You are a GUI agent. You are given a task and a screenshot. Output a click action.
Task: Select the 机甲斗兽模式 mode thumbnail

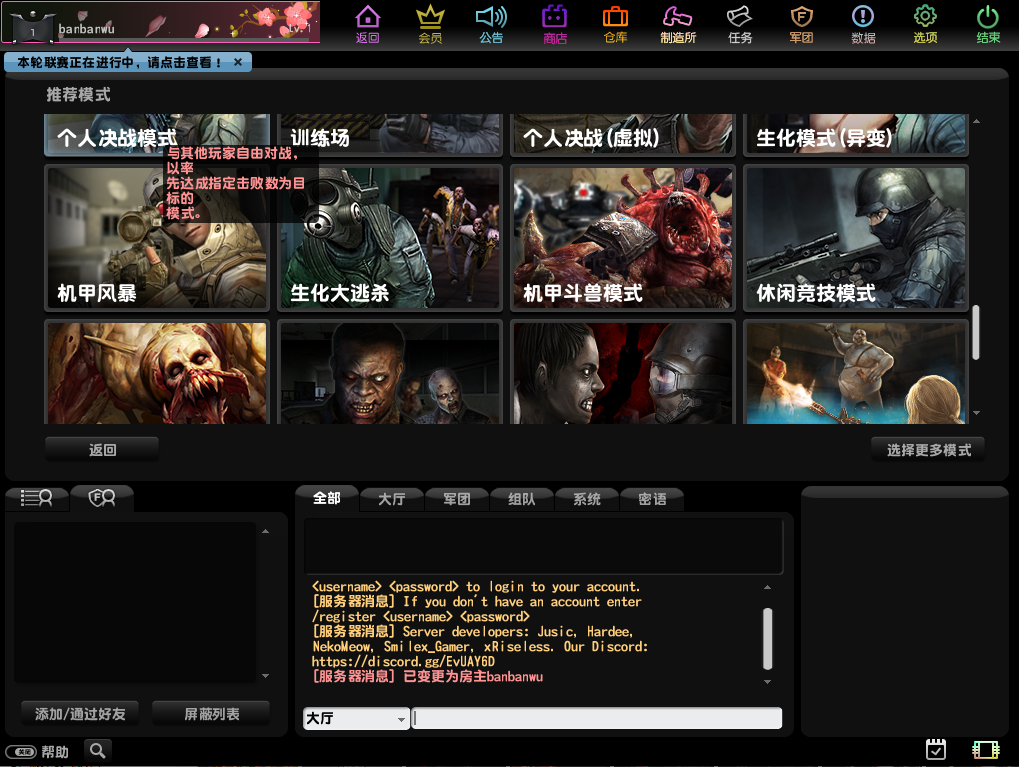(623, 238)
